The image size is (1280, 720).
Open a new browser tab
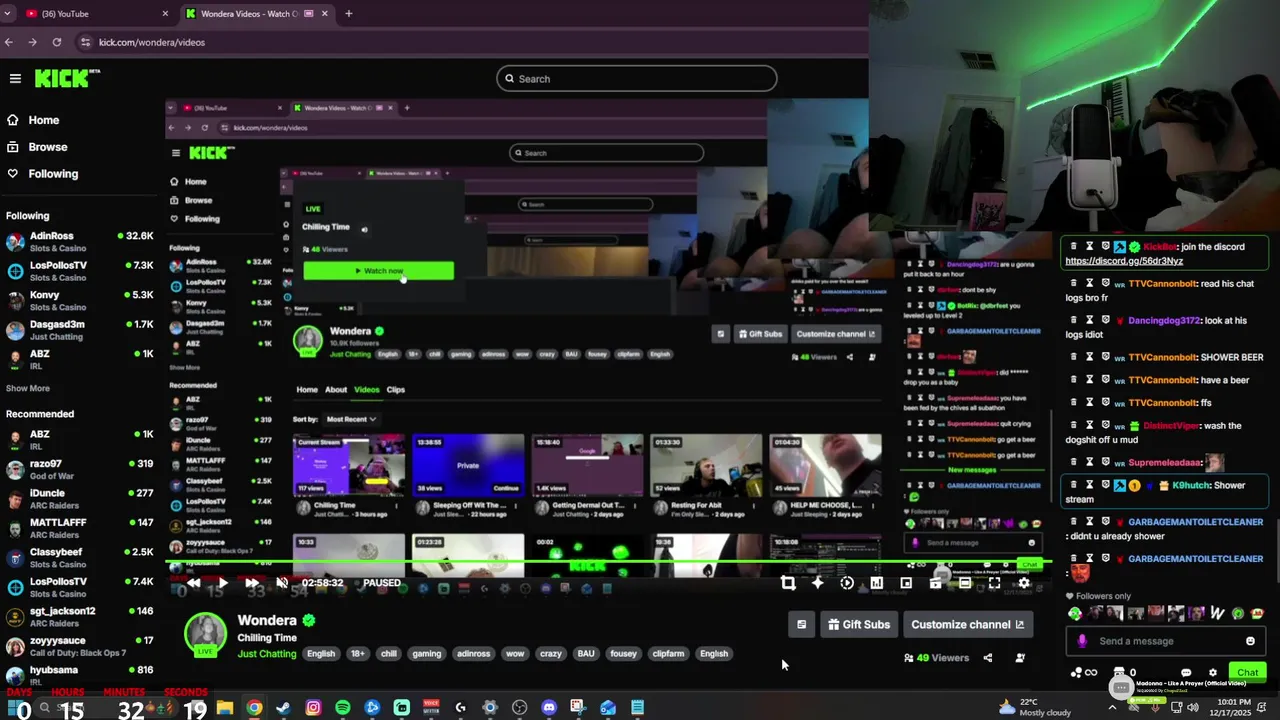(x=348, y=14)
